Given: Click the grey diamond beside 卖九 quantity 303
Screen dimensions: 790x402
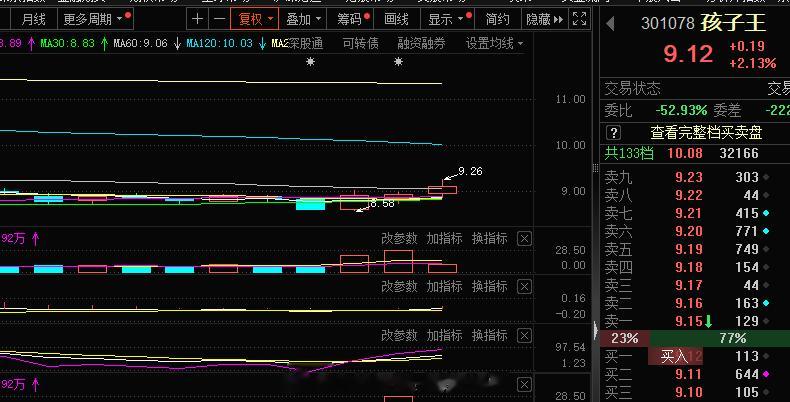Looking at the screenshot, I should click(766, 177).
